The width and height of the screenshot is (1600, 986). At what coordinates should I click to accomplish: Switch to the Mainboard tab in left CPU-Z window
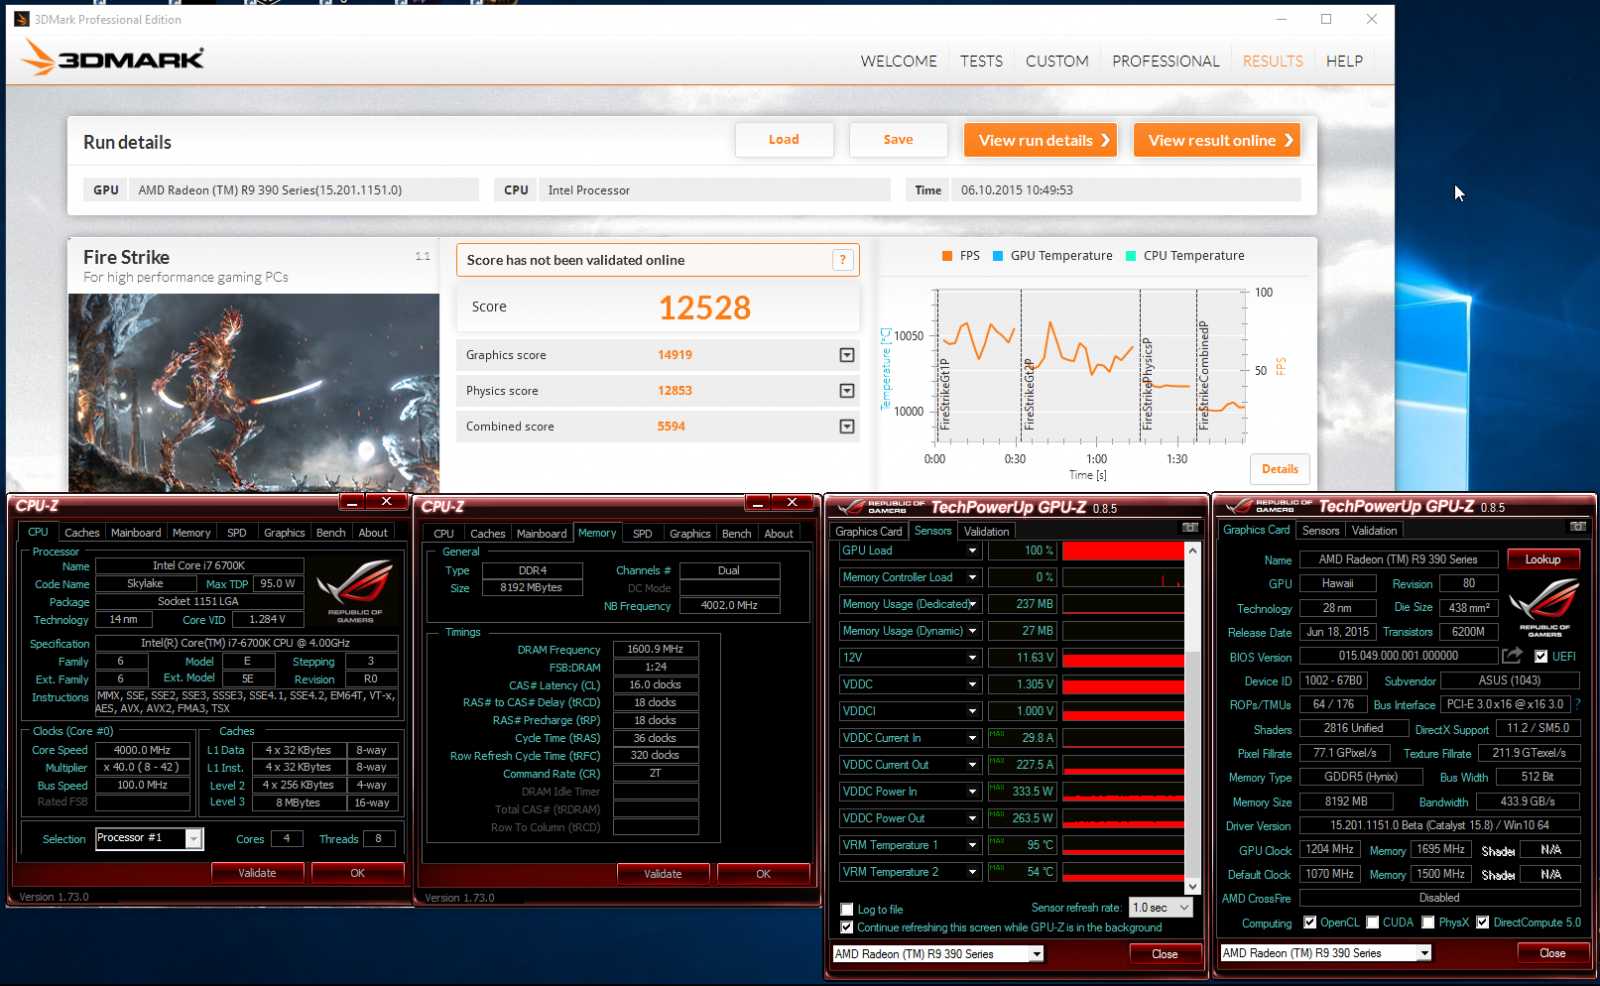[136, 533]
